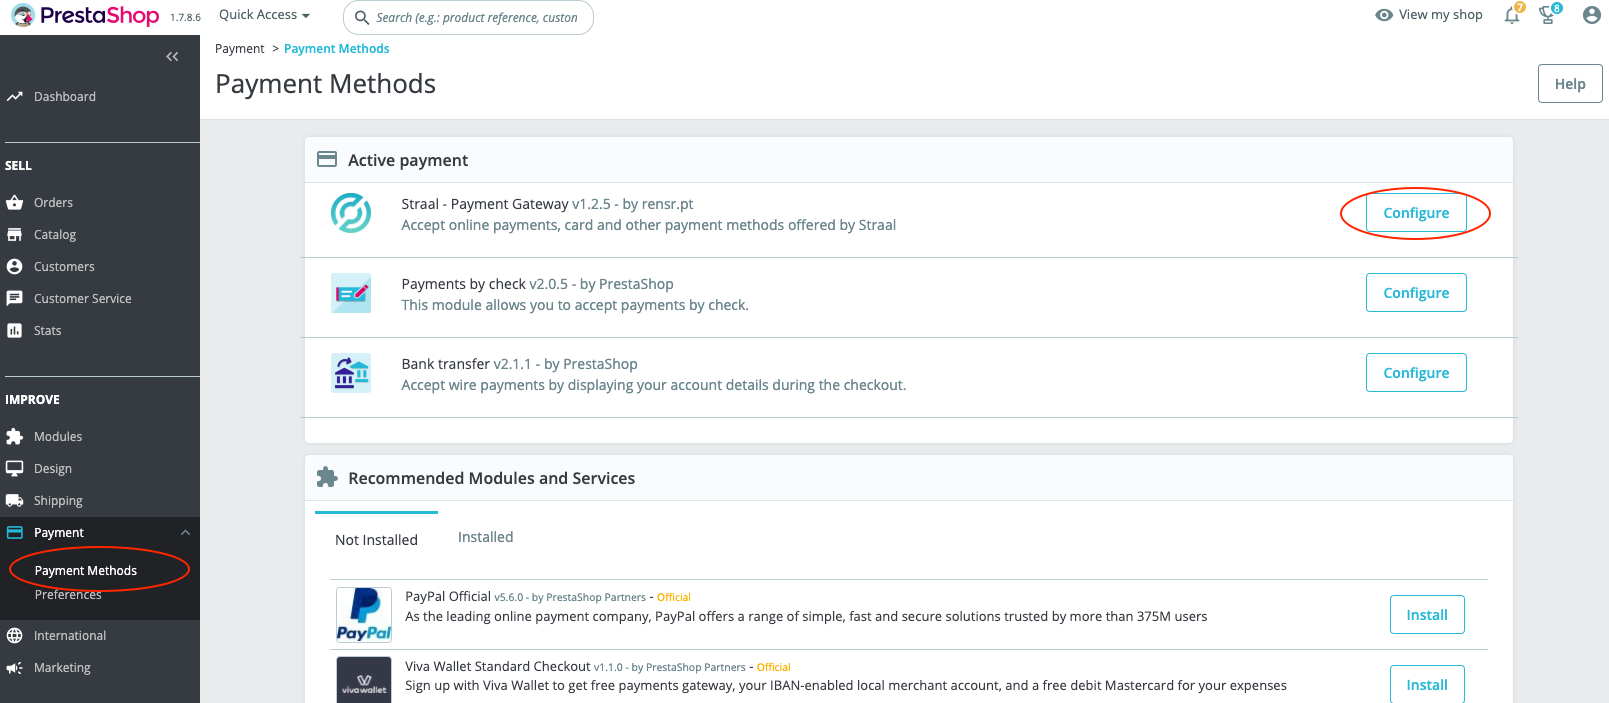Click the PrestaShop logo
The image size is (1609, 703).
pos(85,16)
